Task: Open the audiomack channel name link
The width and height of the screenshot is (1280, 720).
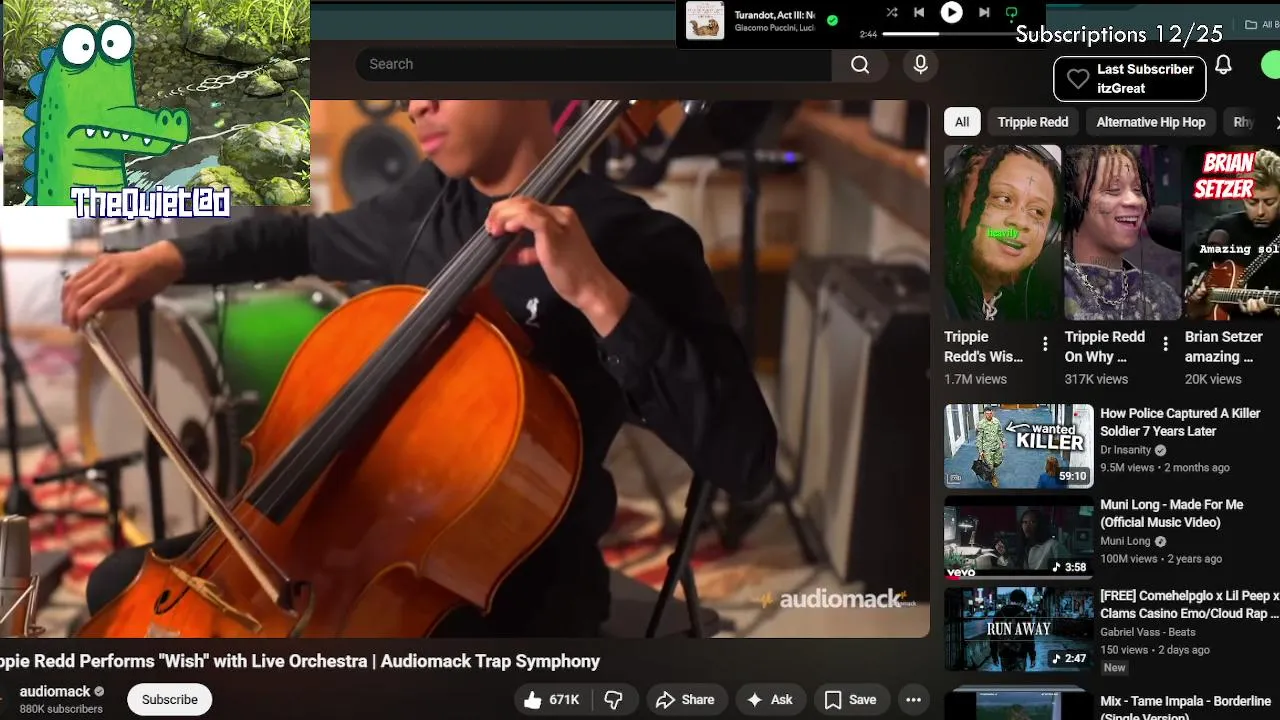Action: [x=55, y=691]
